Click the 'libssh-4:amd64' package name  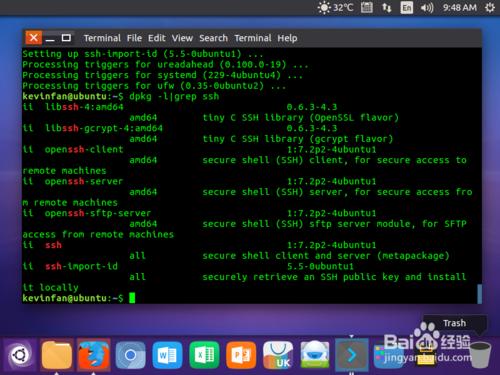tap(84, 107)
